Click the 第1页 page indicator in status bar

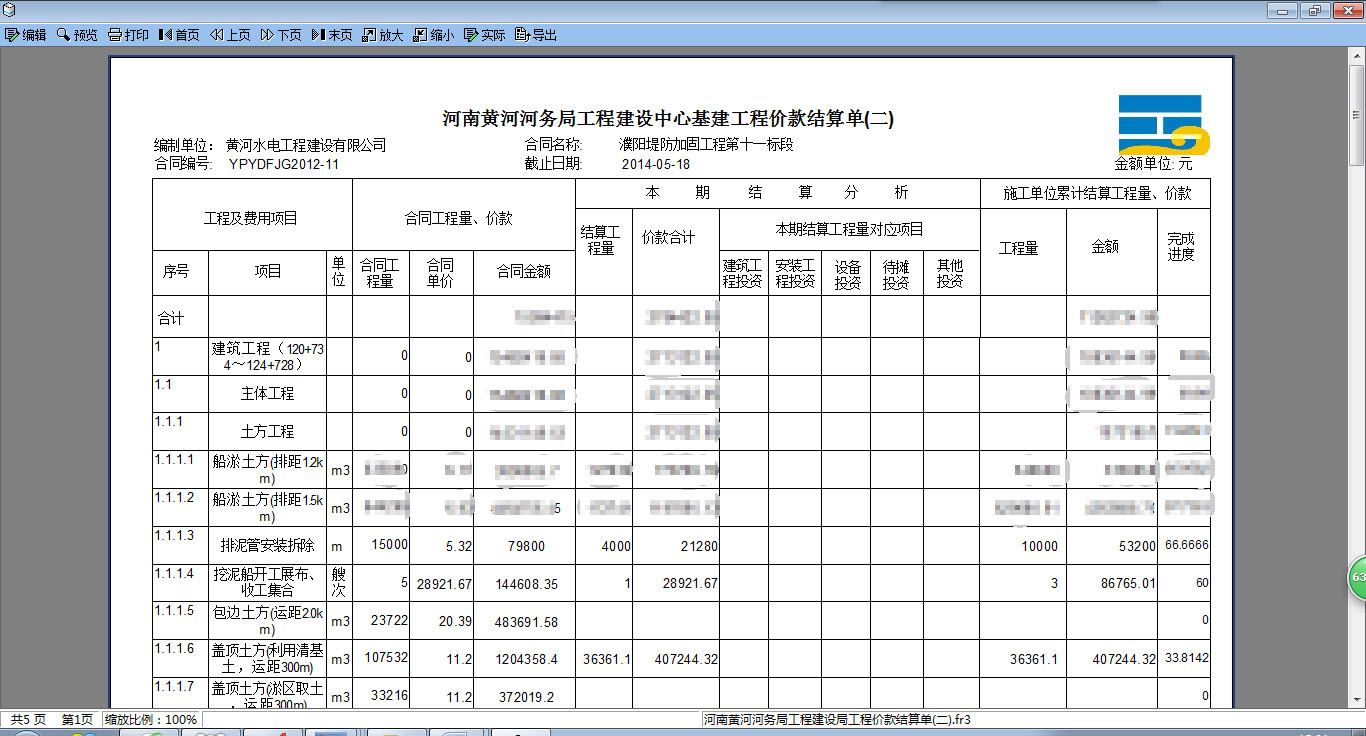(77, 719)
